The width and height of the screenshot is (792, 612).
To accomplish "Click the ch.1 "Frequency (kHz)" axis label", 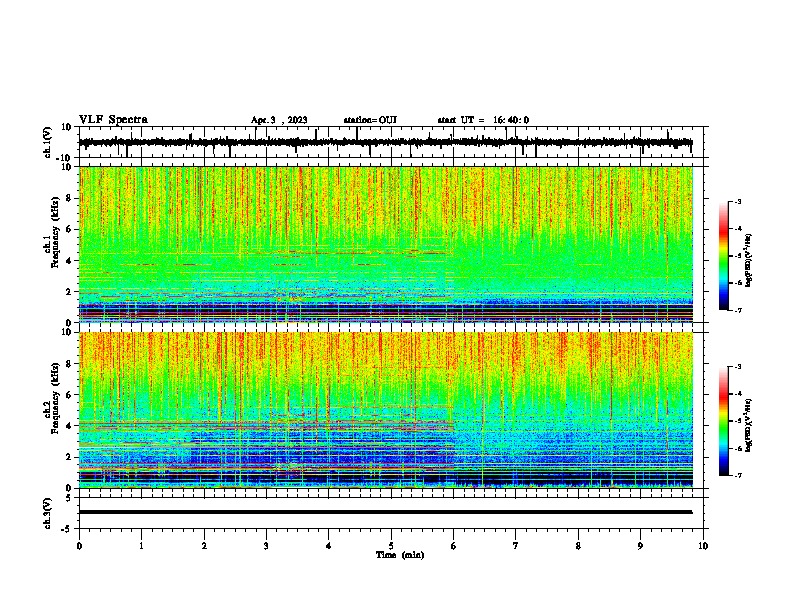I will [x=55, y=232].
